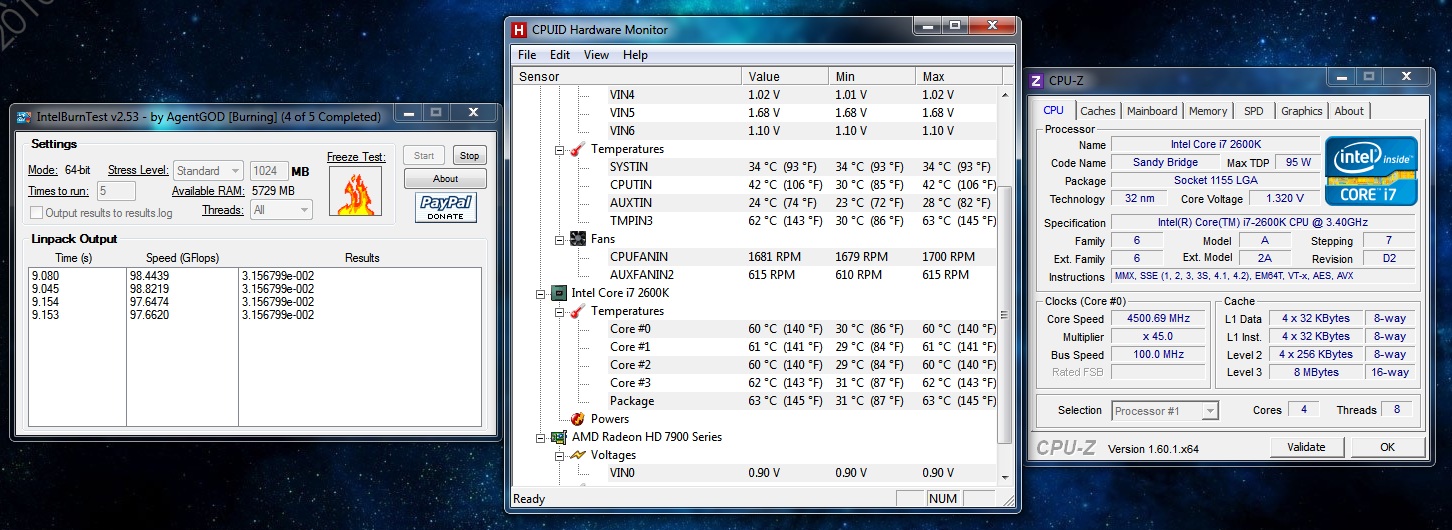The image size is (1452, 530).
Task: Click the Times to run input field
Action: [x=116, y=191]
